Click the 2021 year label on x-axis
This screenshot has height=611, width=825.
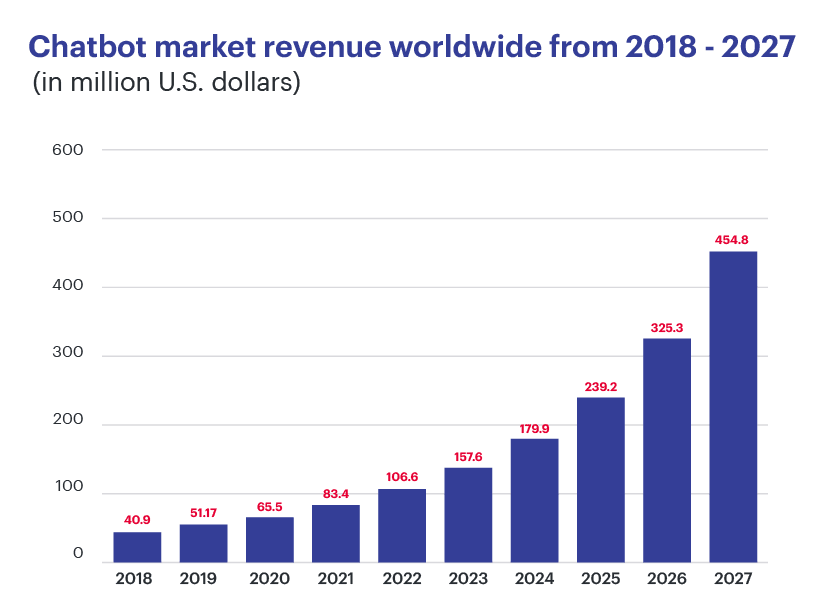[x=334, y=578]
